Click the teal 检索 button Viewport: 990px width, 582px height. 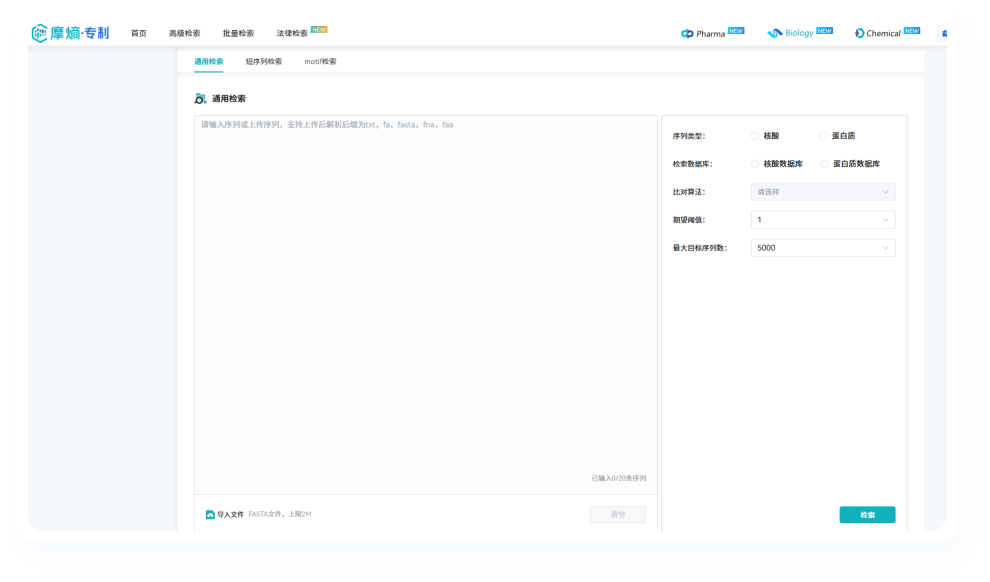(867, 514)
